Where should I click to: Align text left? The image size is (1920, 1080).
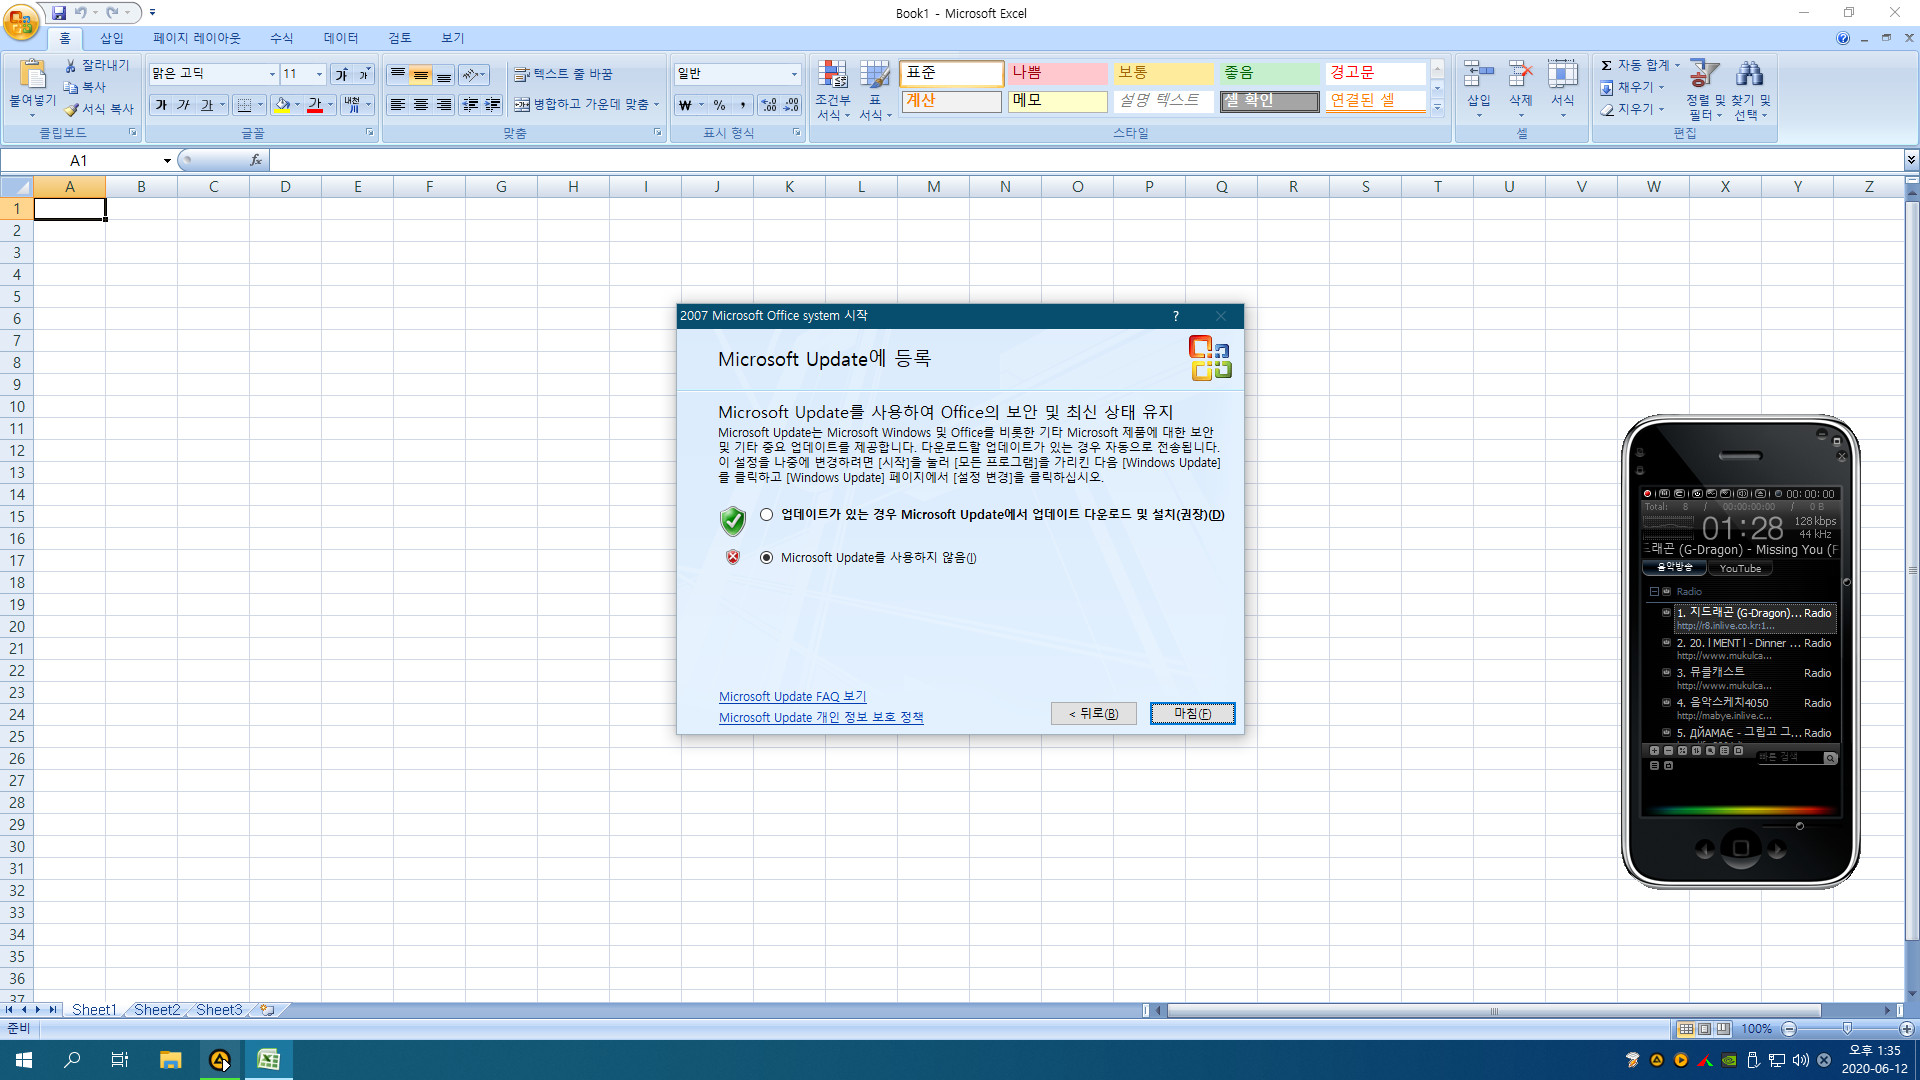pos(398,105)
